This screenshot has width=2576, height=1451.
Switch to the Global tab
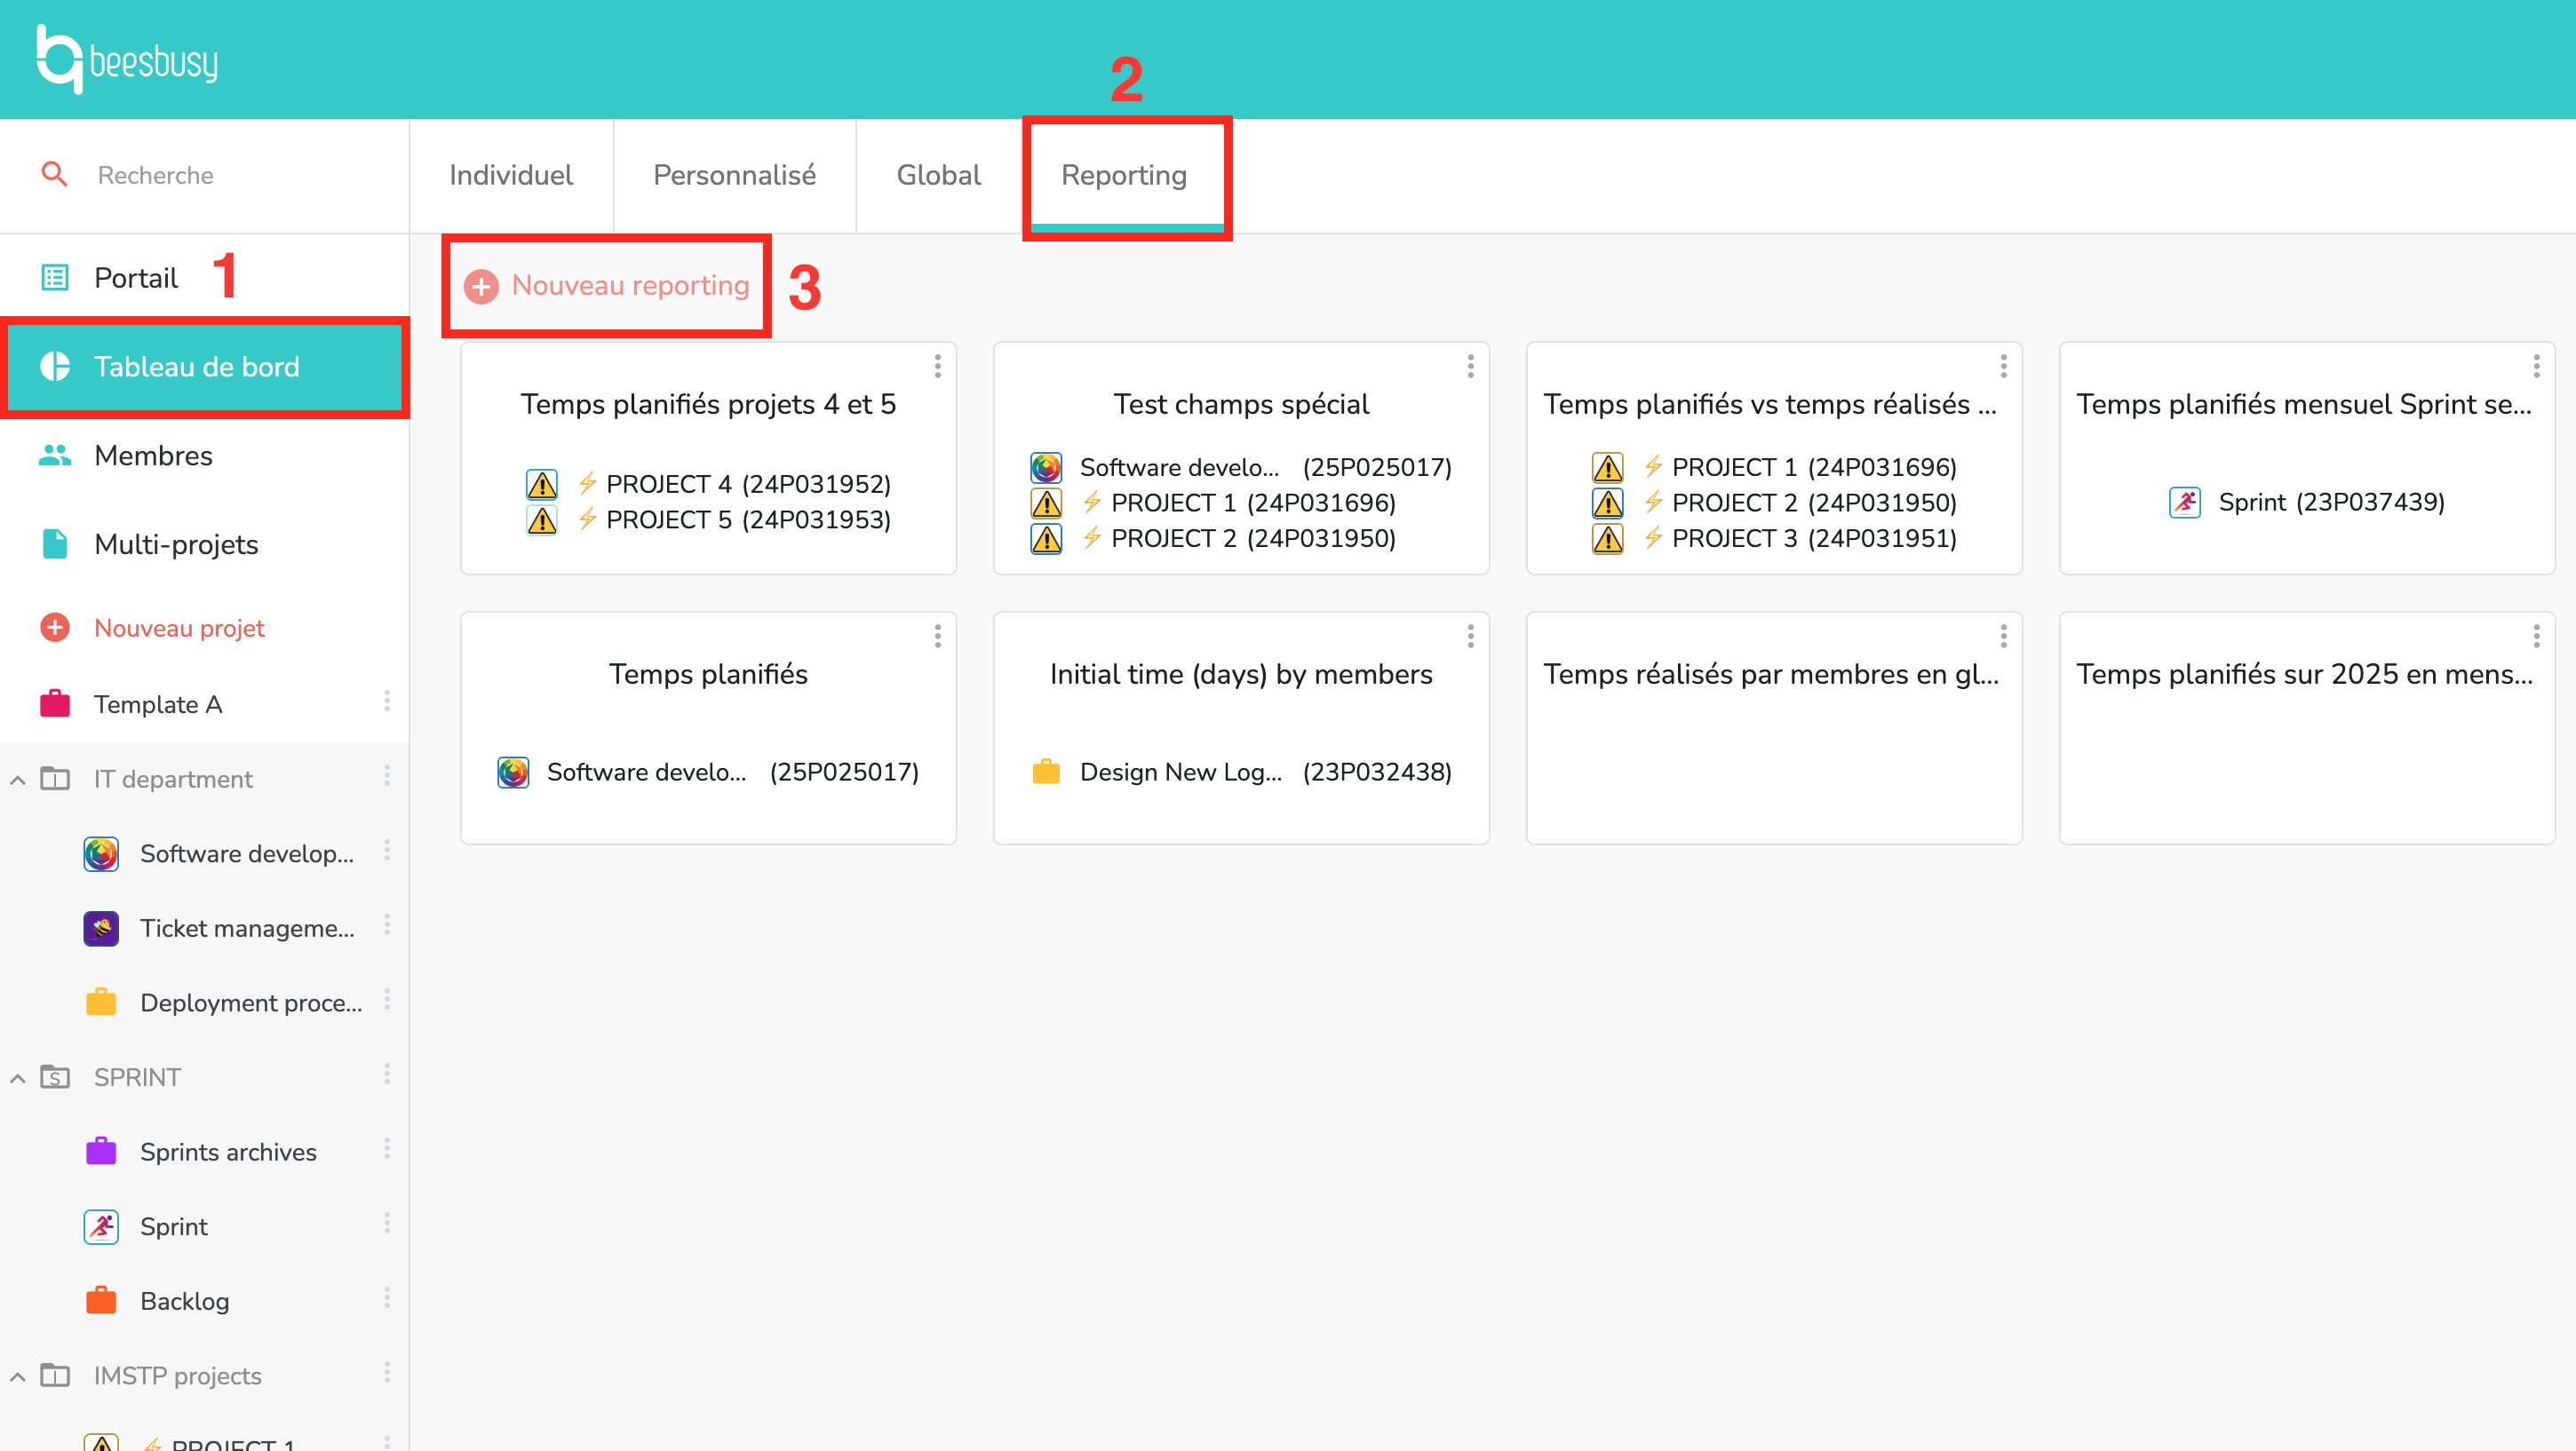click(x=938, y=175)
